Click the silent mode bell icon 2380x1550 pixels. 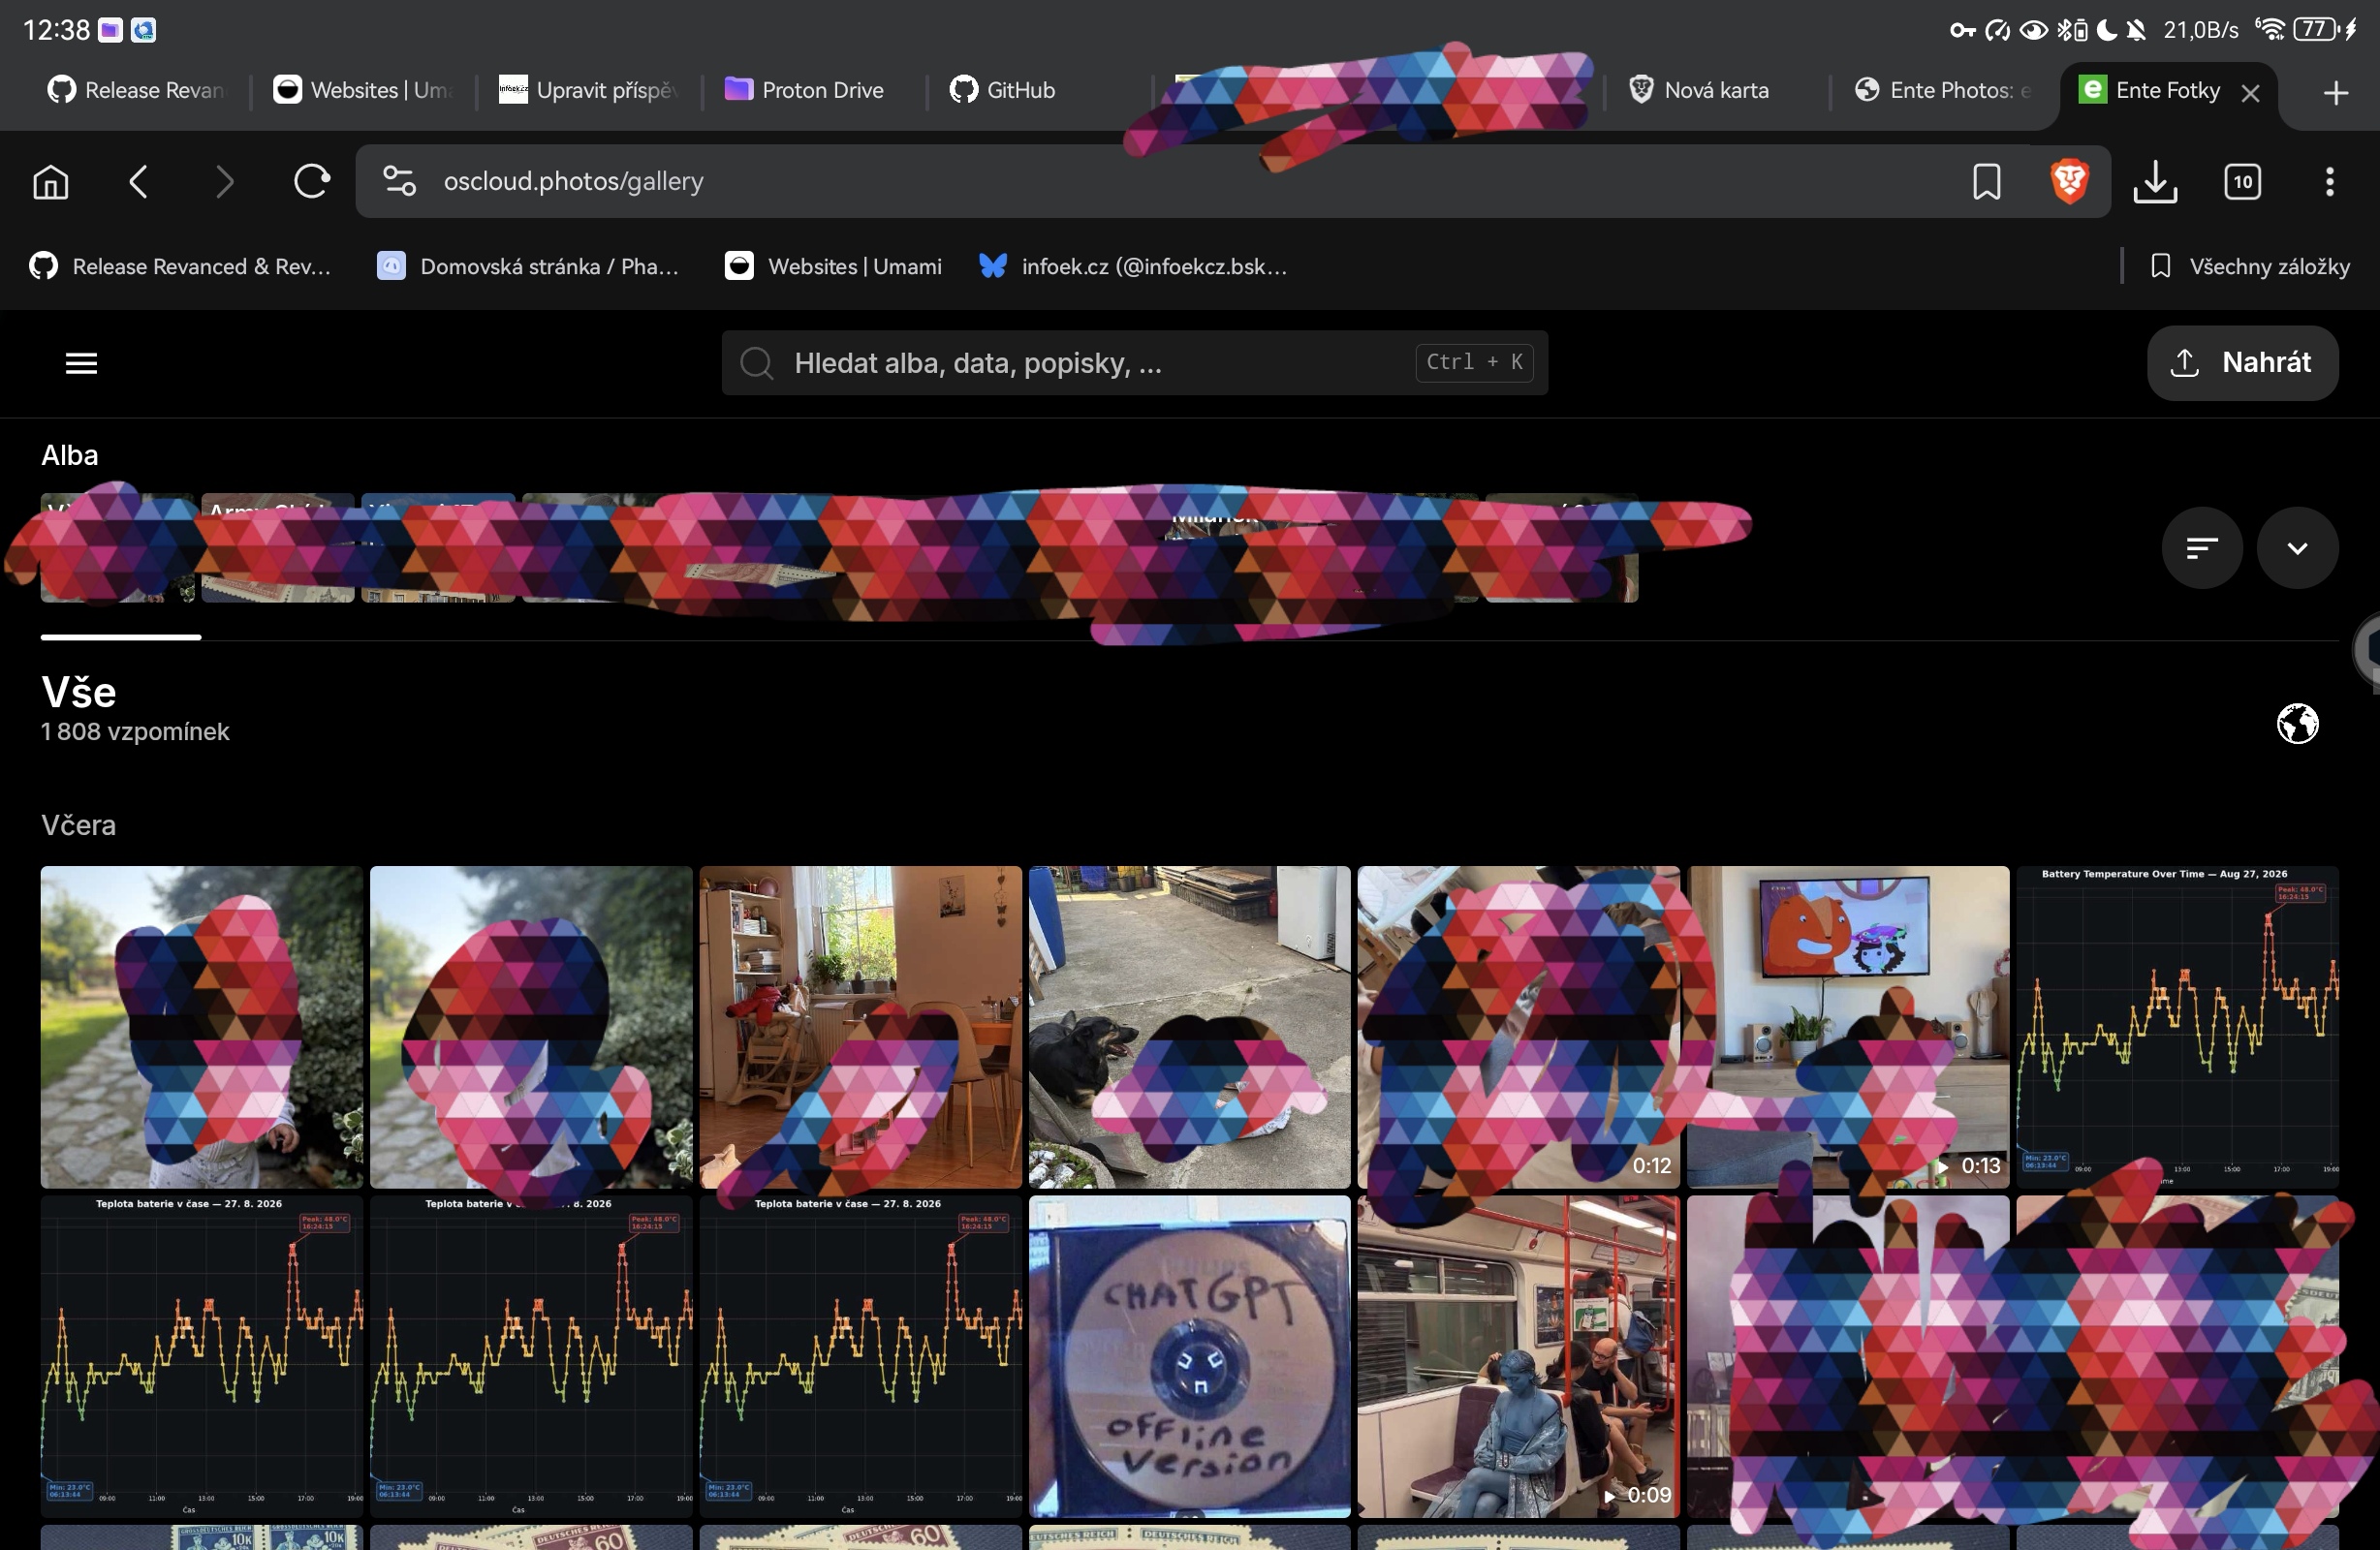coord(2135,30)
